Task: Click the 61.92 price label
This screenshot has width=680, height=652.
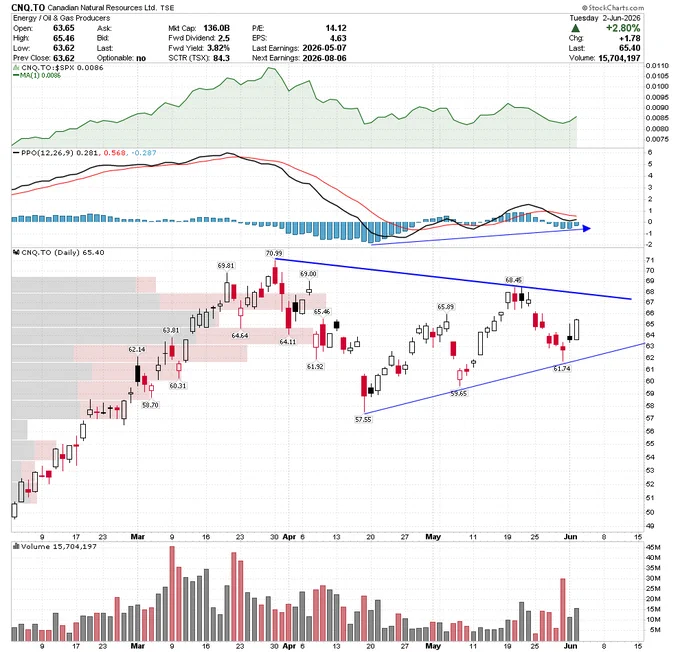Action: (315, 367)
